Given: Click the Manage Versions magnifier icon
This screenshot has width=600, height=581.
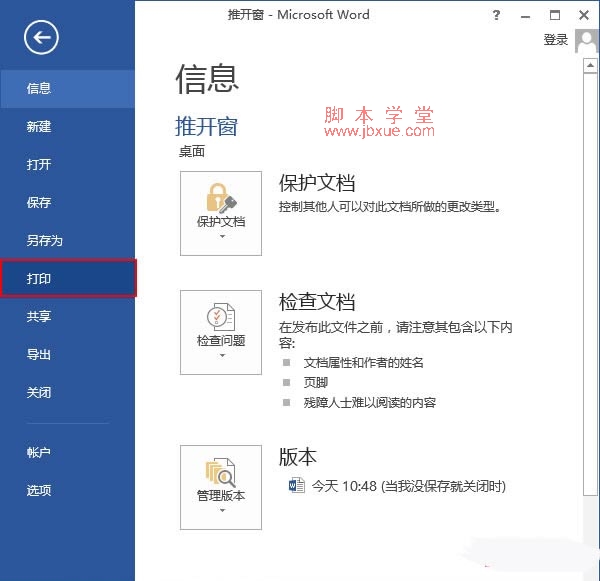Looking at the screenshot, I should [x=221, y=472].
